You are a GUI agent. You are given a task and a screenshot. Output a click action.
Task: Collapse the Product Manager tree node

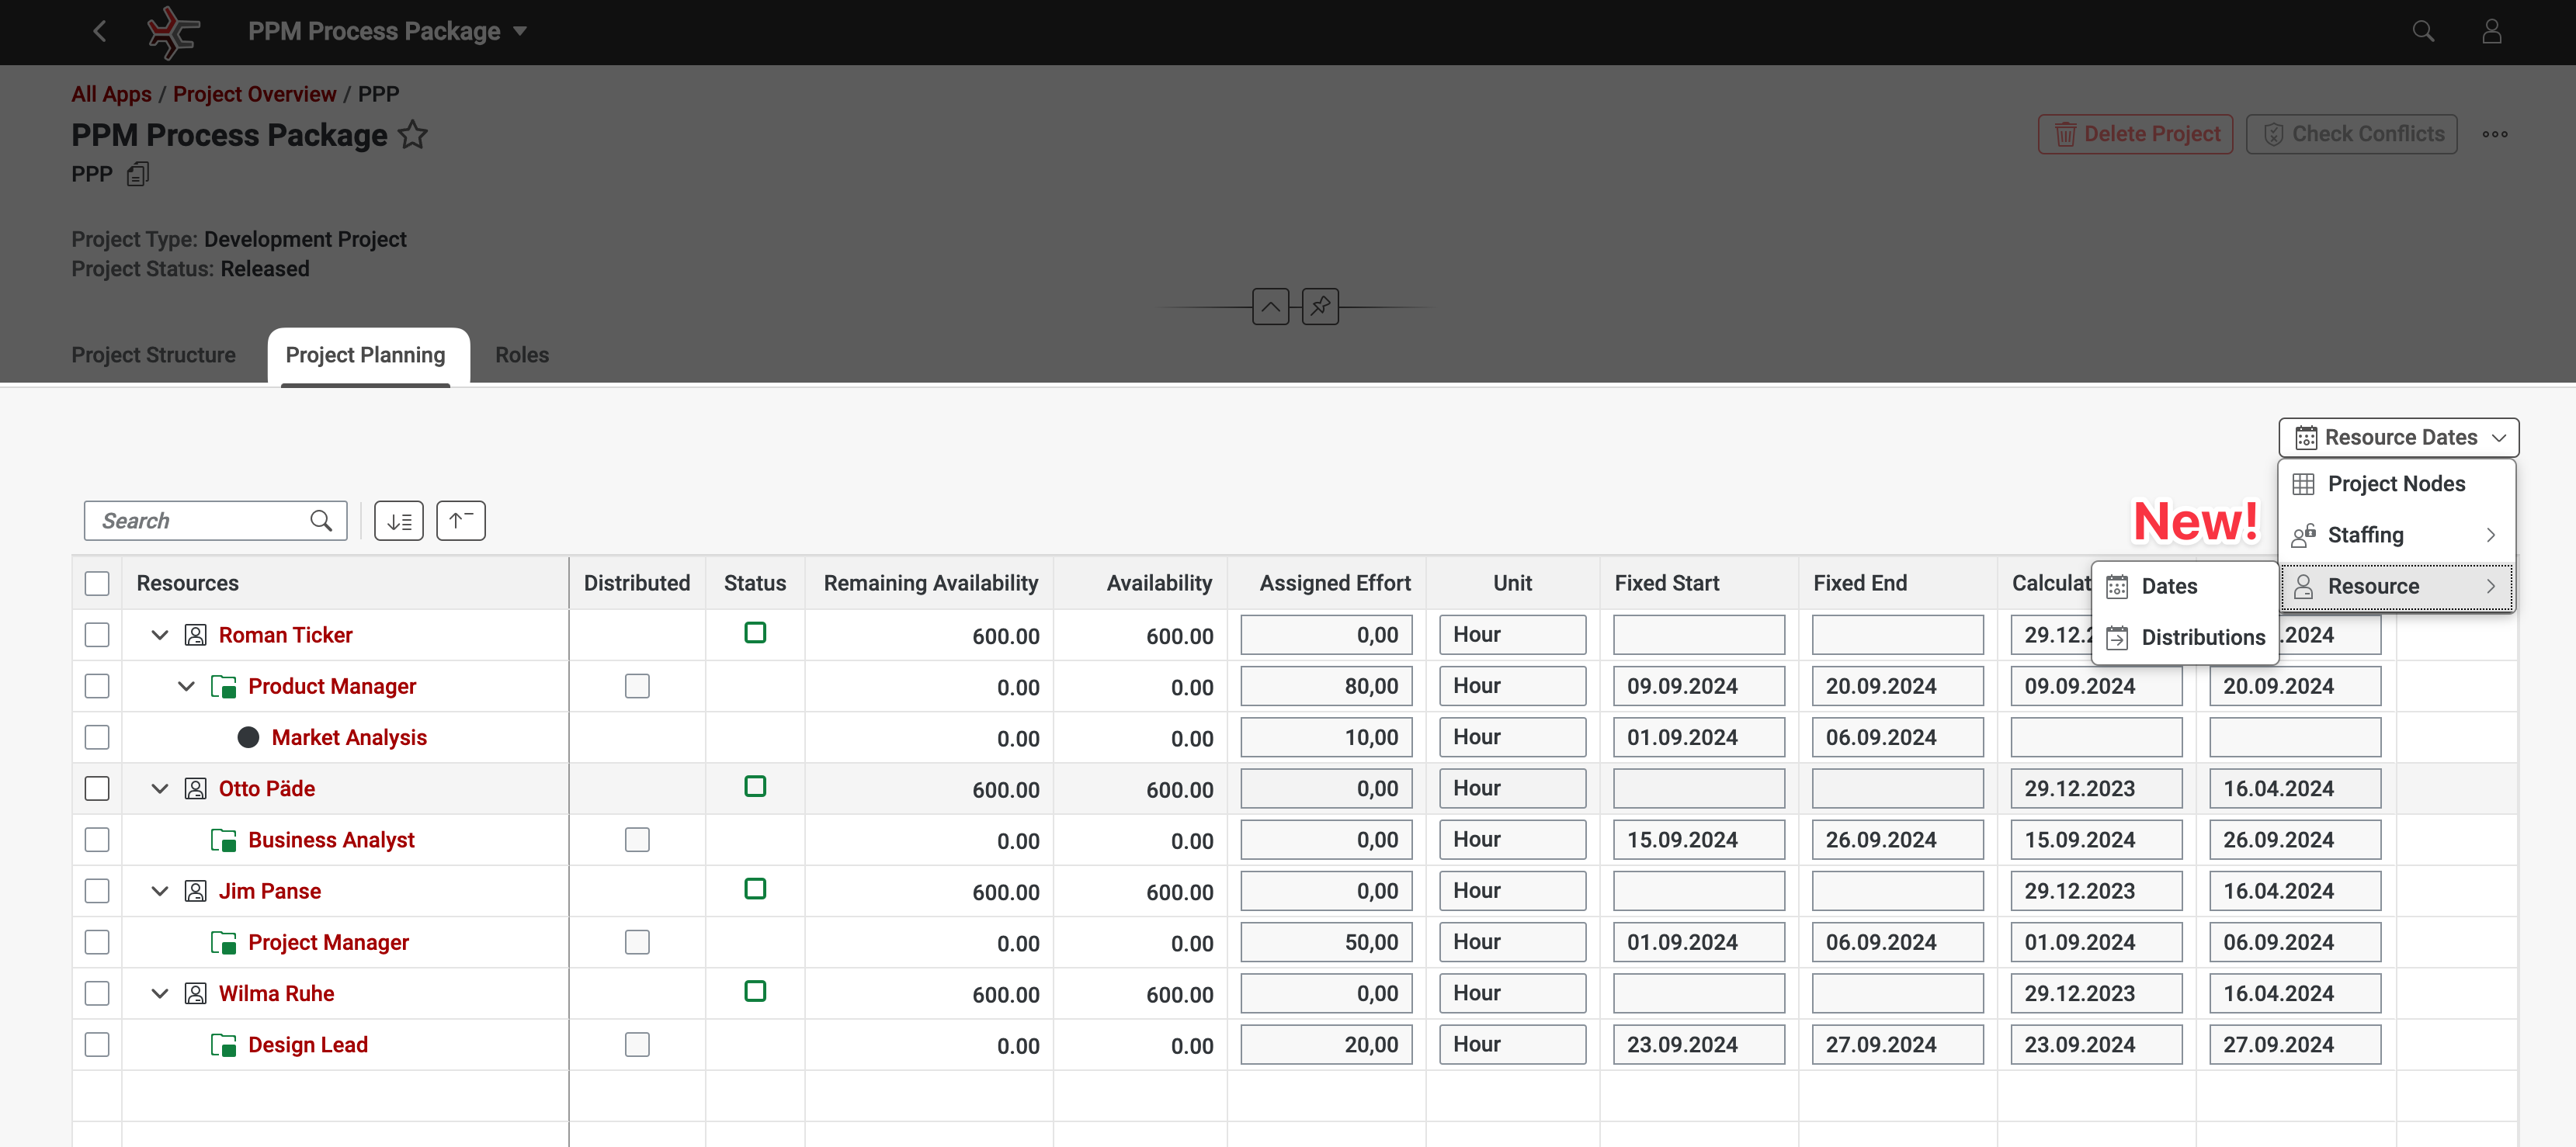(x=186, y=686)
